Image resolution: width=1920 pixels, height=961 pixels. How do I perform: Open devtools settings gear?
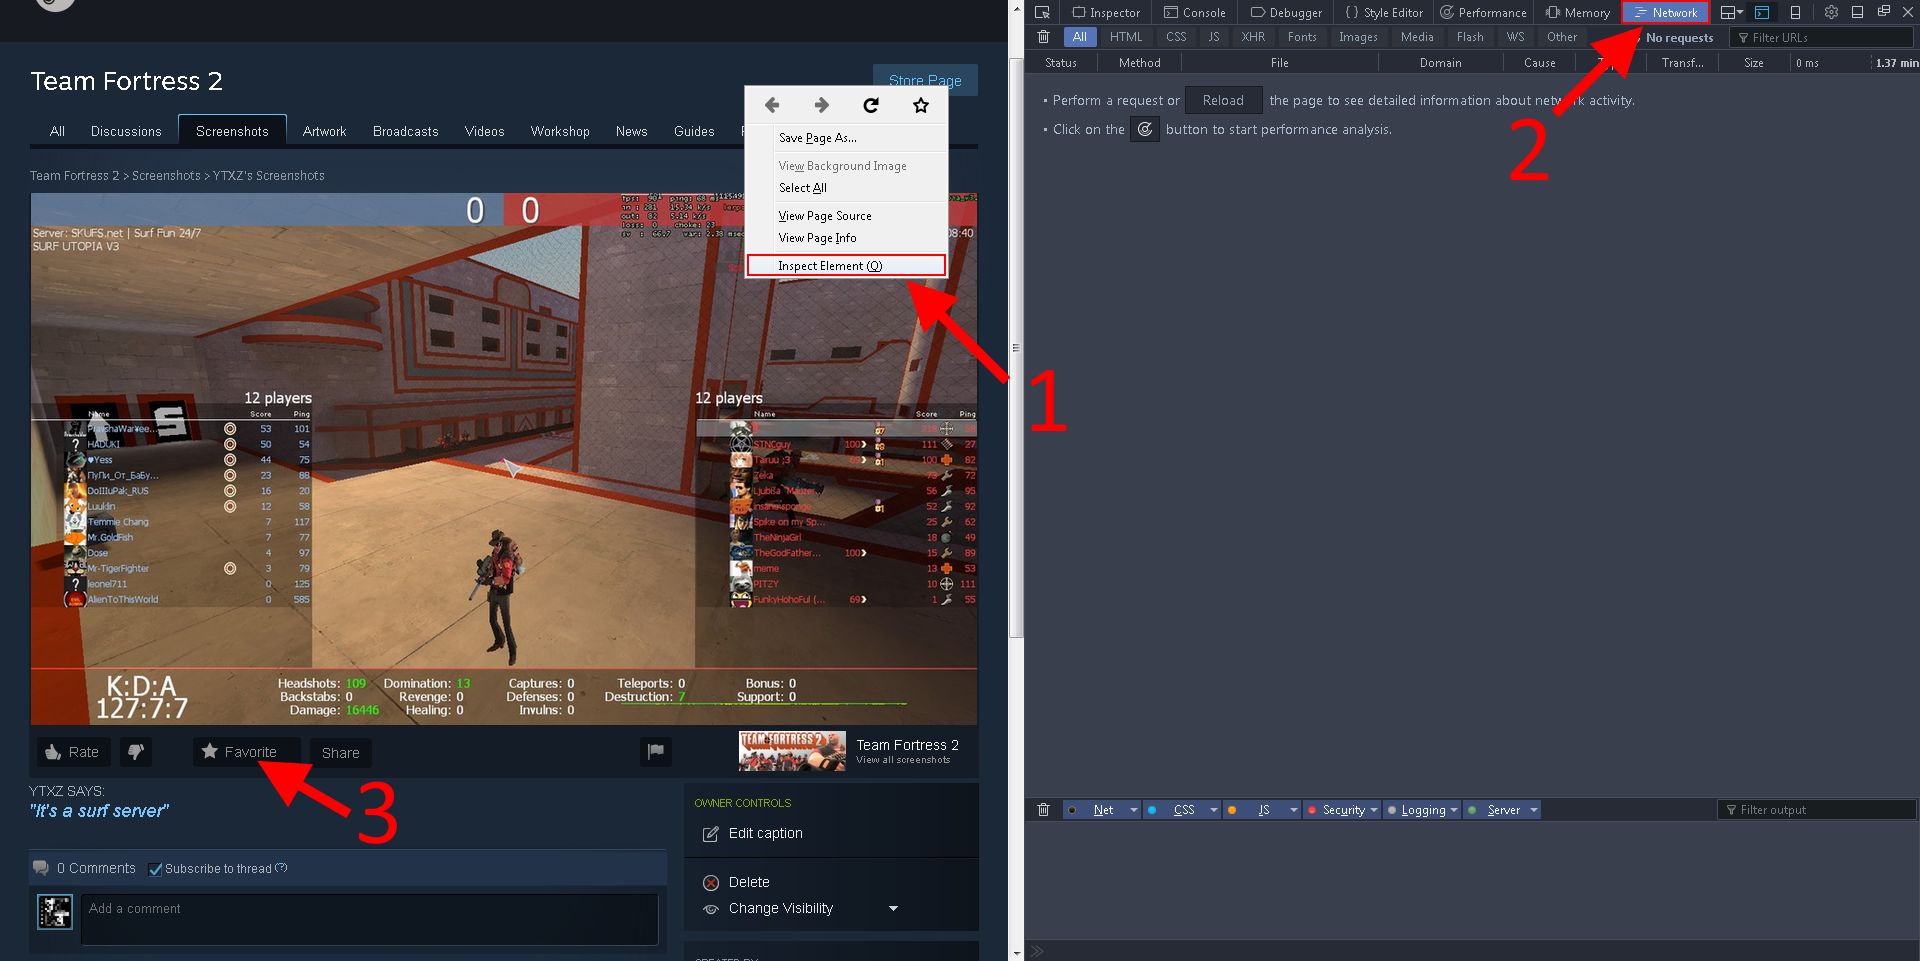pos(1831,12)
